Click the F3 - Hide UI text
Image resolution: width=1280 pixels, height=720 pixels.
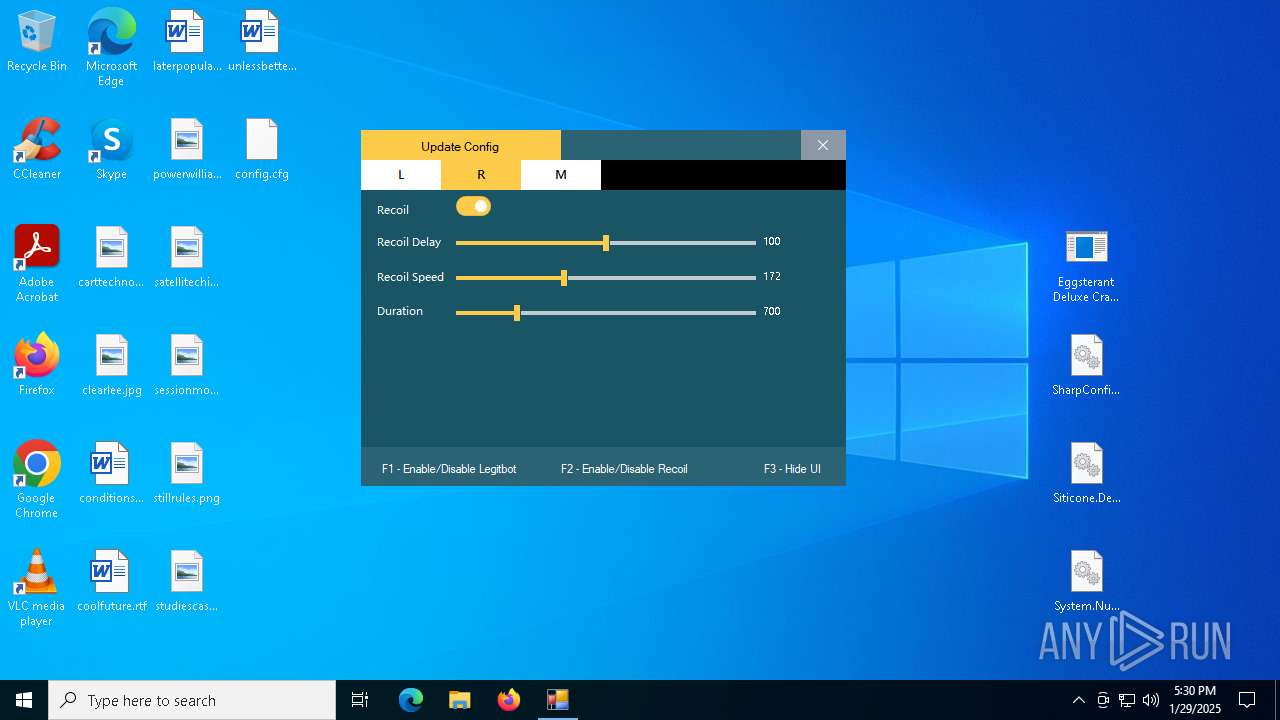point(792,469)
